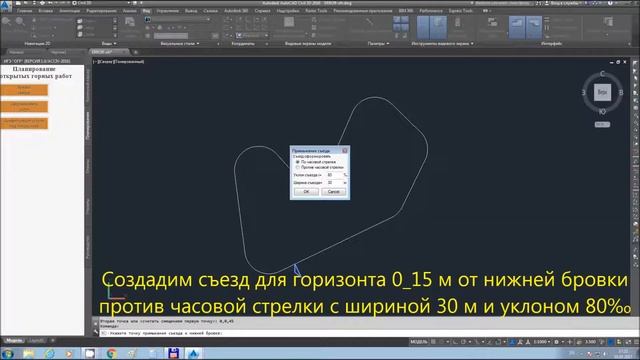This screenshot has width=640, height=360.
Task: Open Windows Start button
Action: coord(8,353)
